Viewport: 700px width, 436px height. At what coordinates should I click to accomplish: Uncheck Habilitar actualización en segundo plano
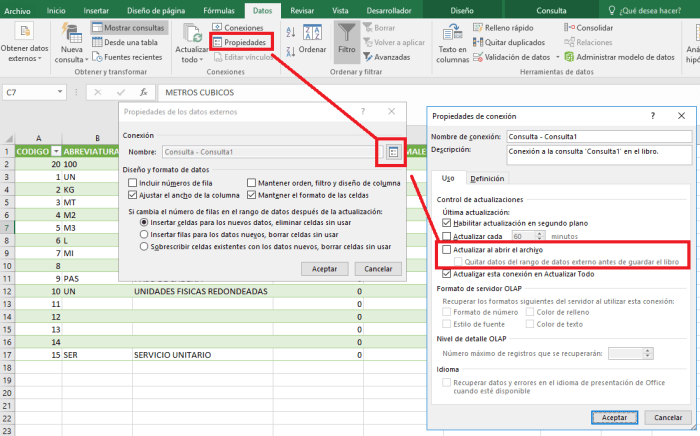[446, 223]
